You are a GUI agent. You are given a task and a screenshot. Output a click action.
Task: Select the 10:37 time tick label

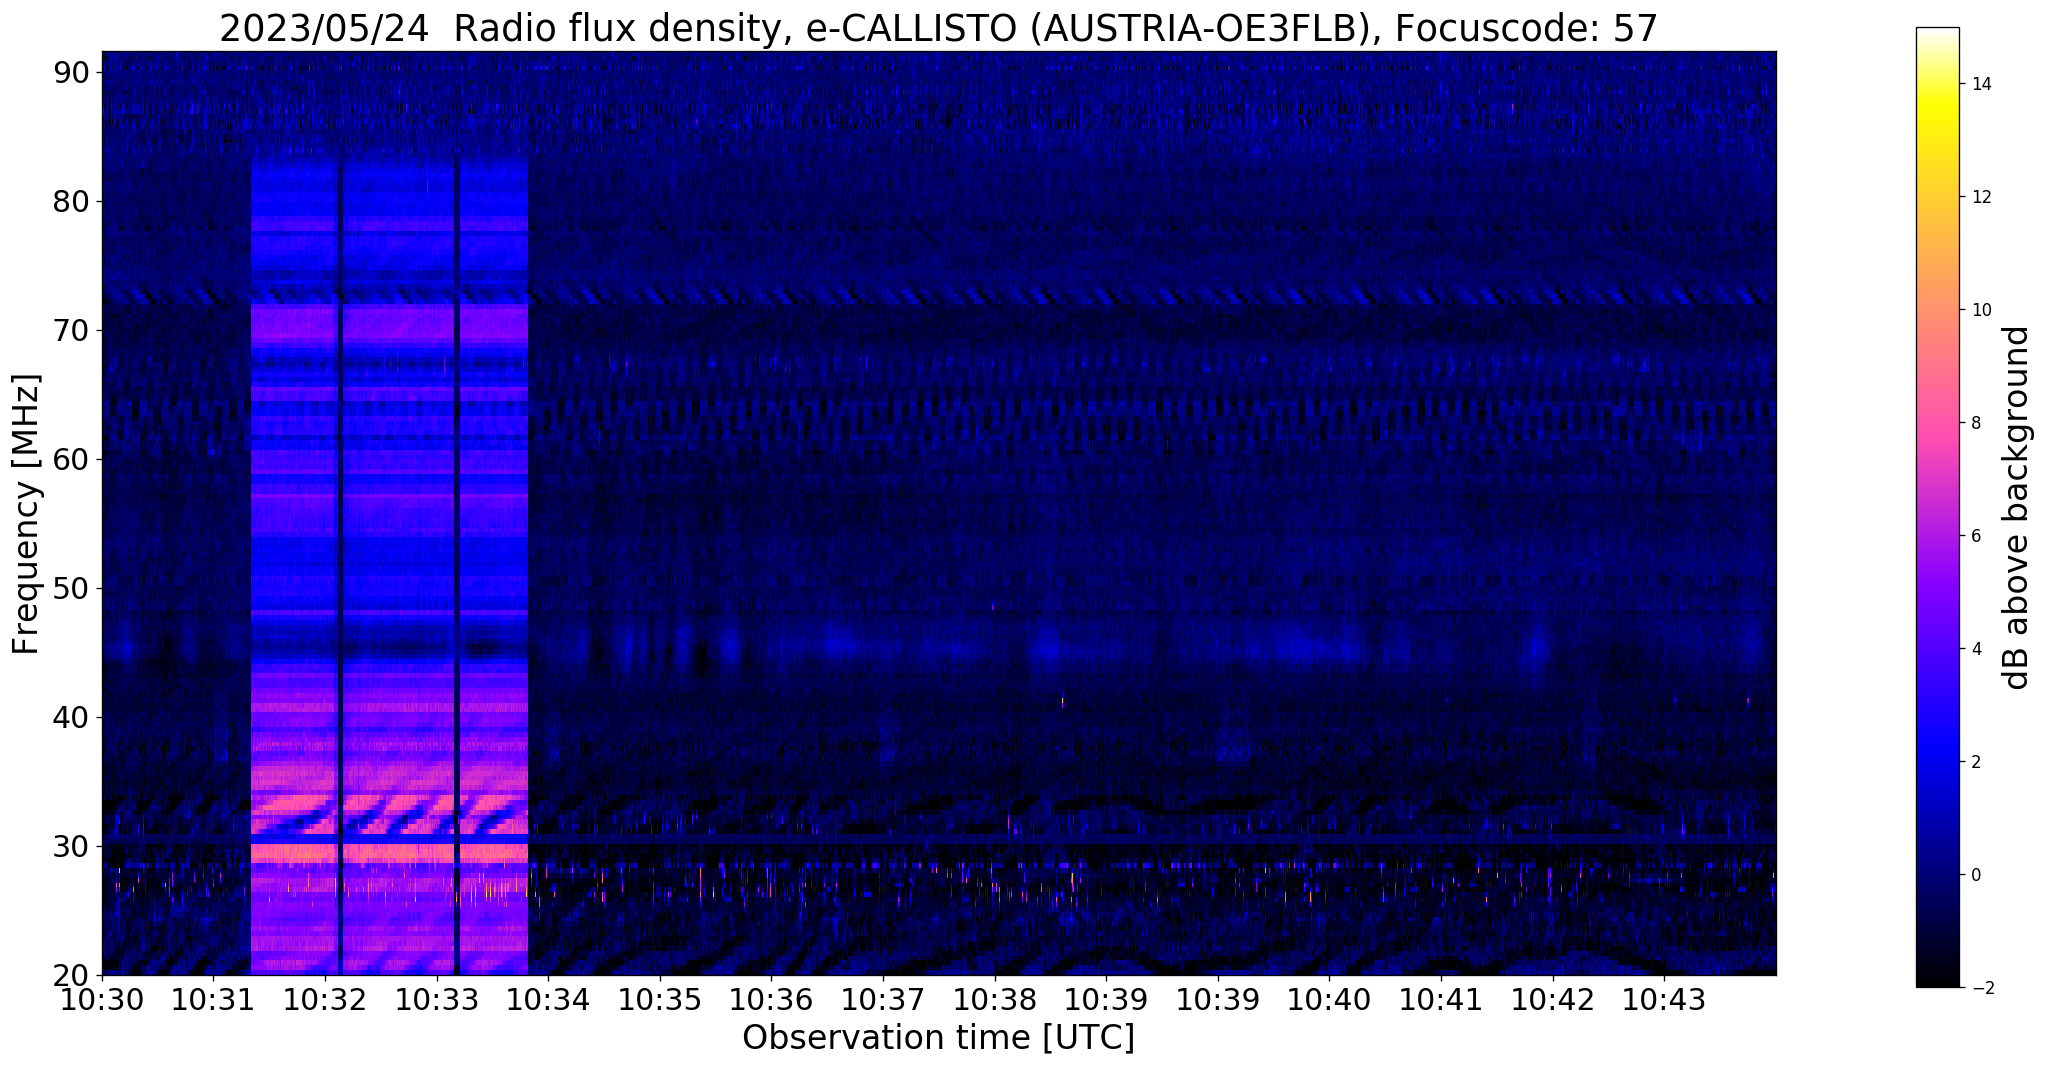pyautogui.click(x=883, y=999)
